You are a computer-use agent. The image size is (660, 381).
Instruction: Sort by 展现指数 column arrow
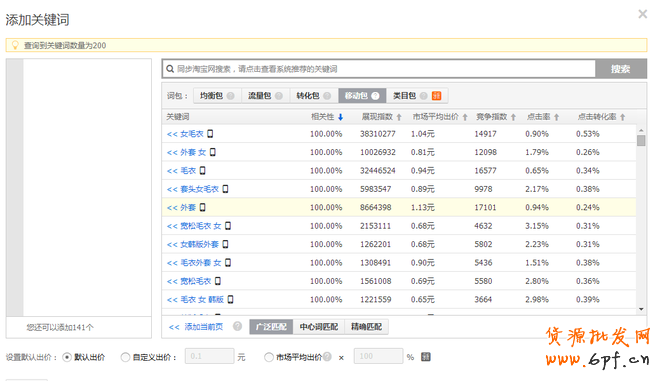click(399, 117)
